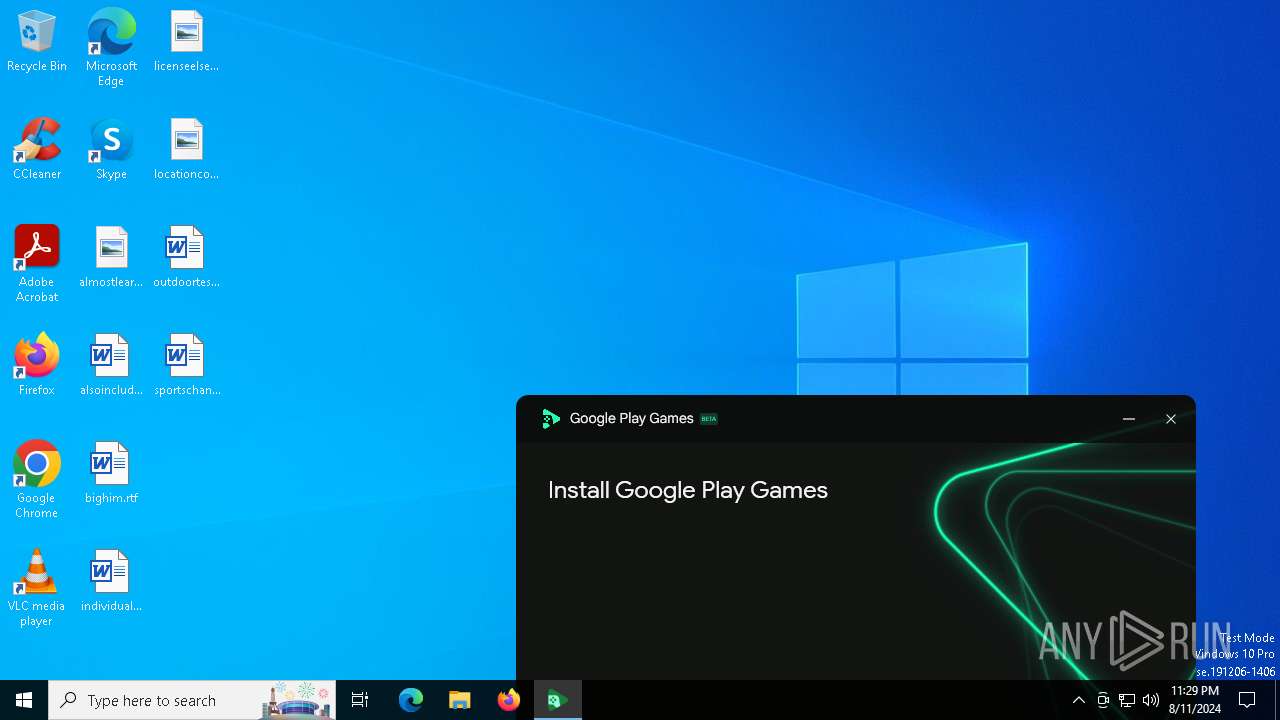Open VLC media player desktop shortcut

(x=37, y=588)
